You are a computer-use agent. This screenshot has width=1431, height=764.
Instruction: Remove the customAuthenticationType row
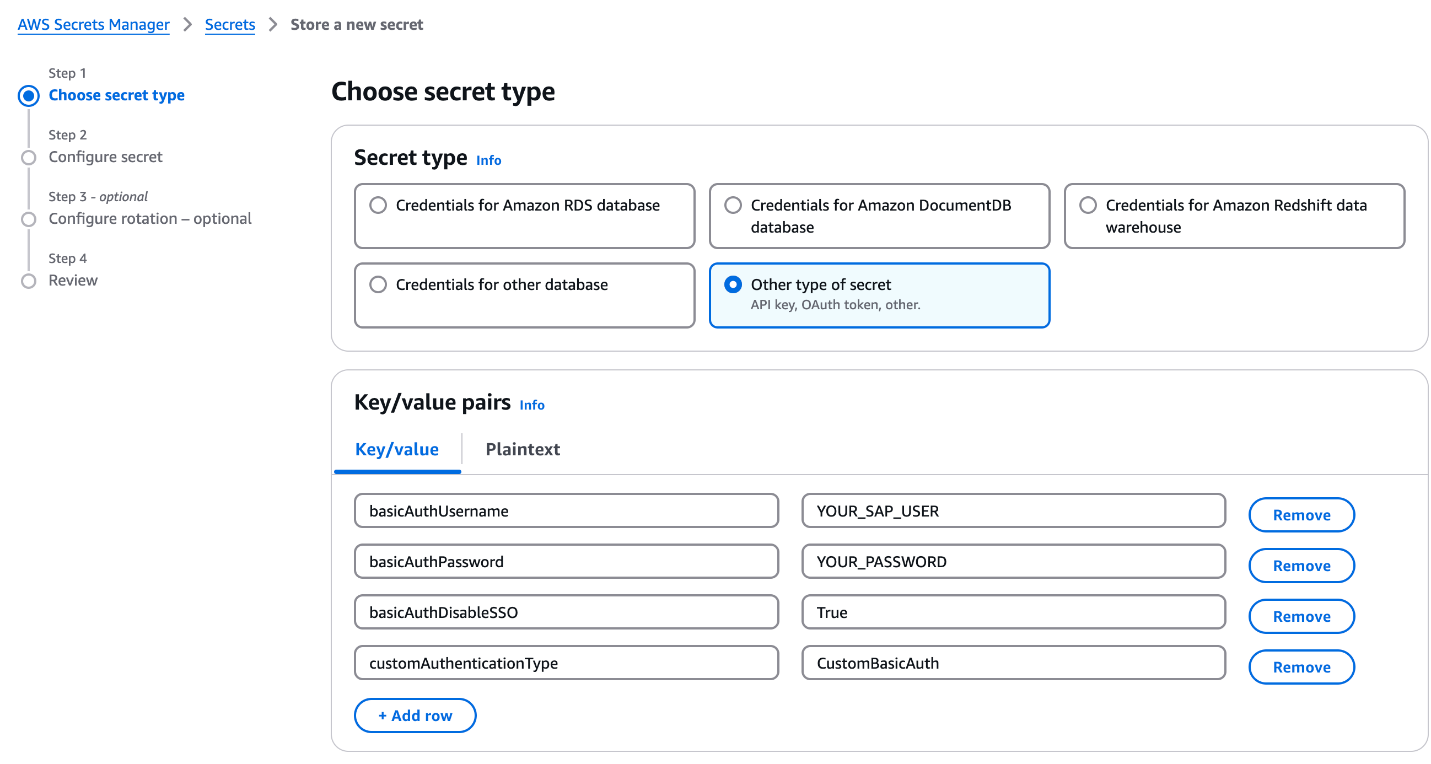pyautogui.click(x=1301, y=667)
